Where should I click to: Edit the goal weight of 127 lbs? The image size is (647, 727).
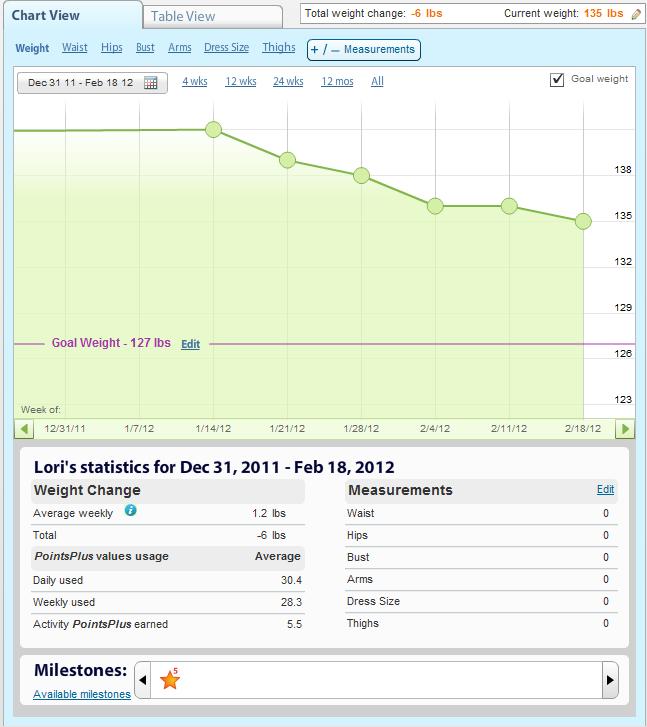click(x=190, y=344)
